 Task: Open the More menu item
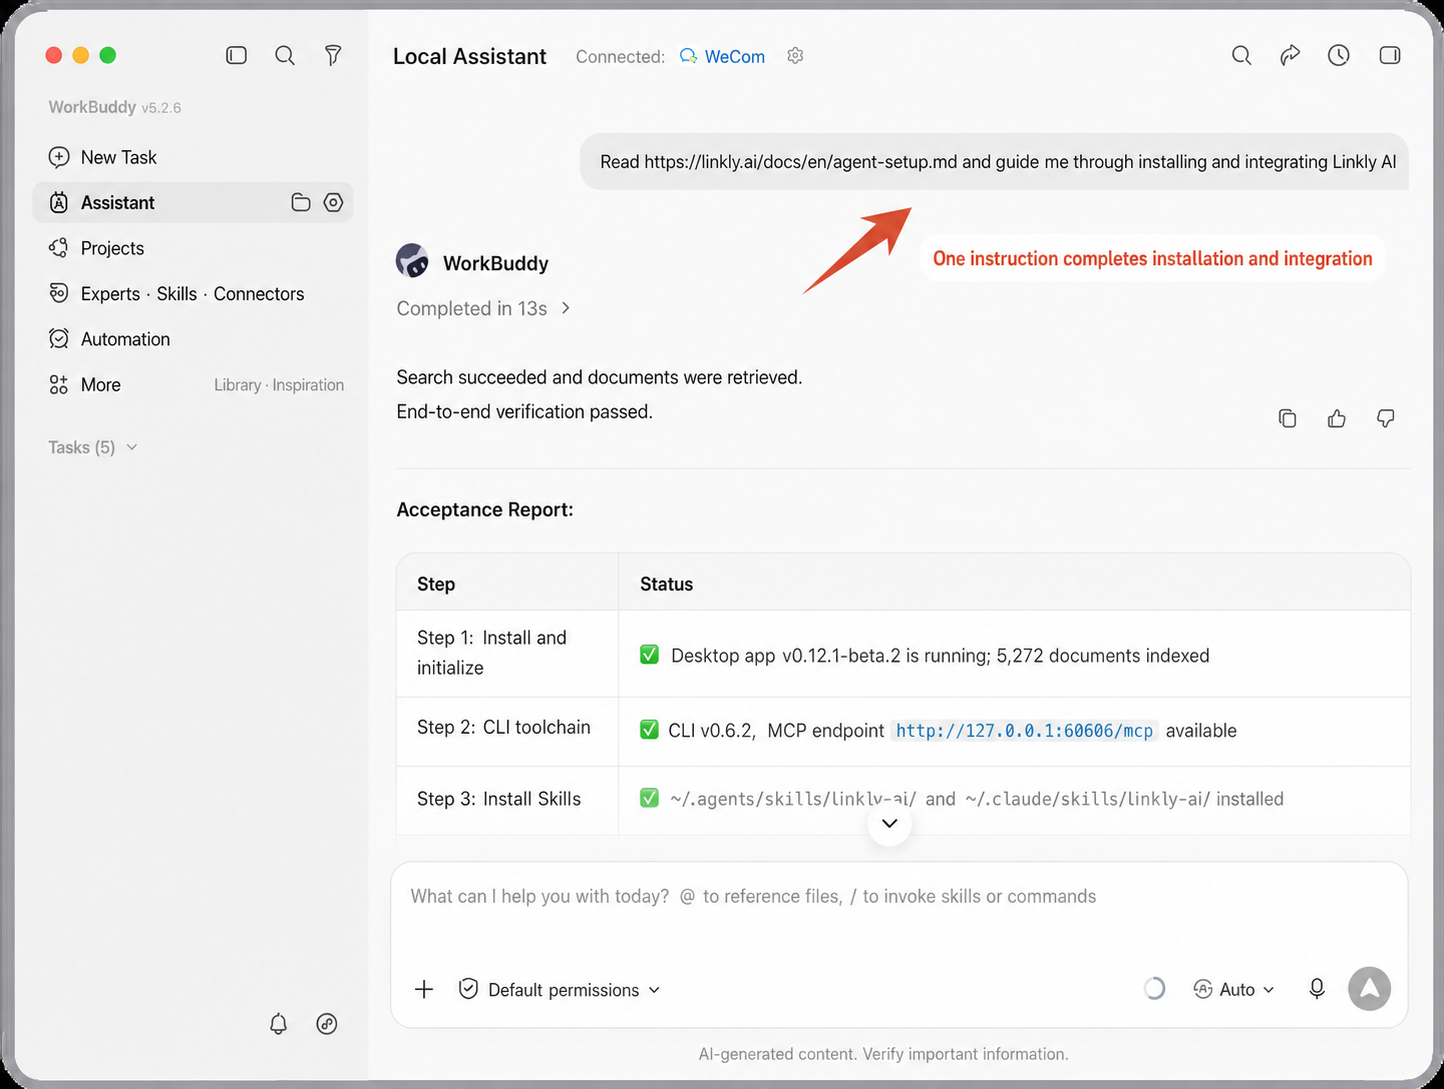point(85,385)
